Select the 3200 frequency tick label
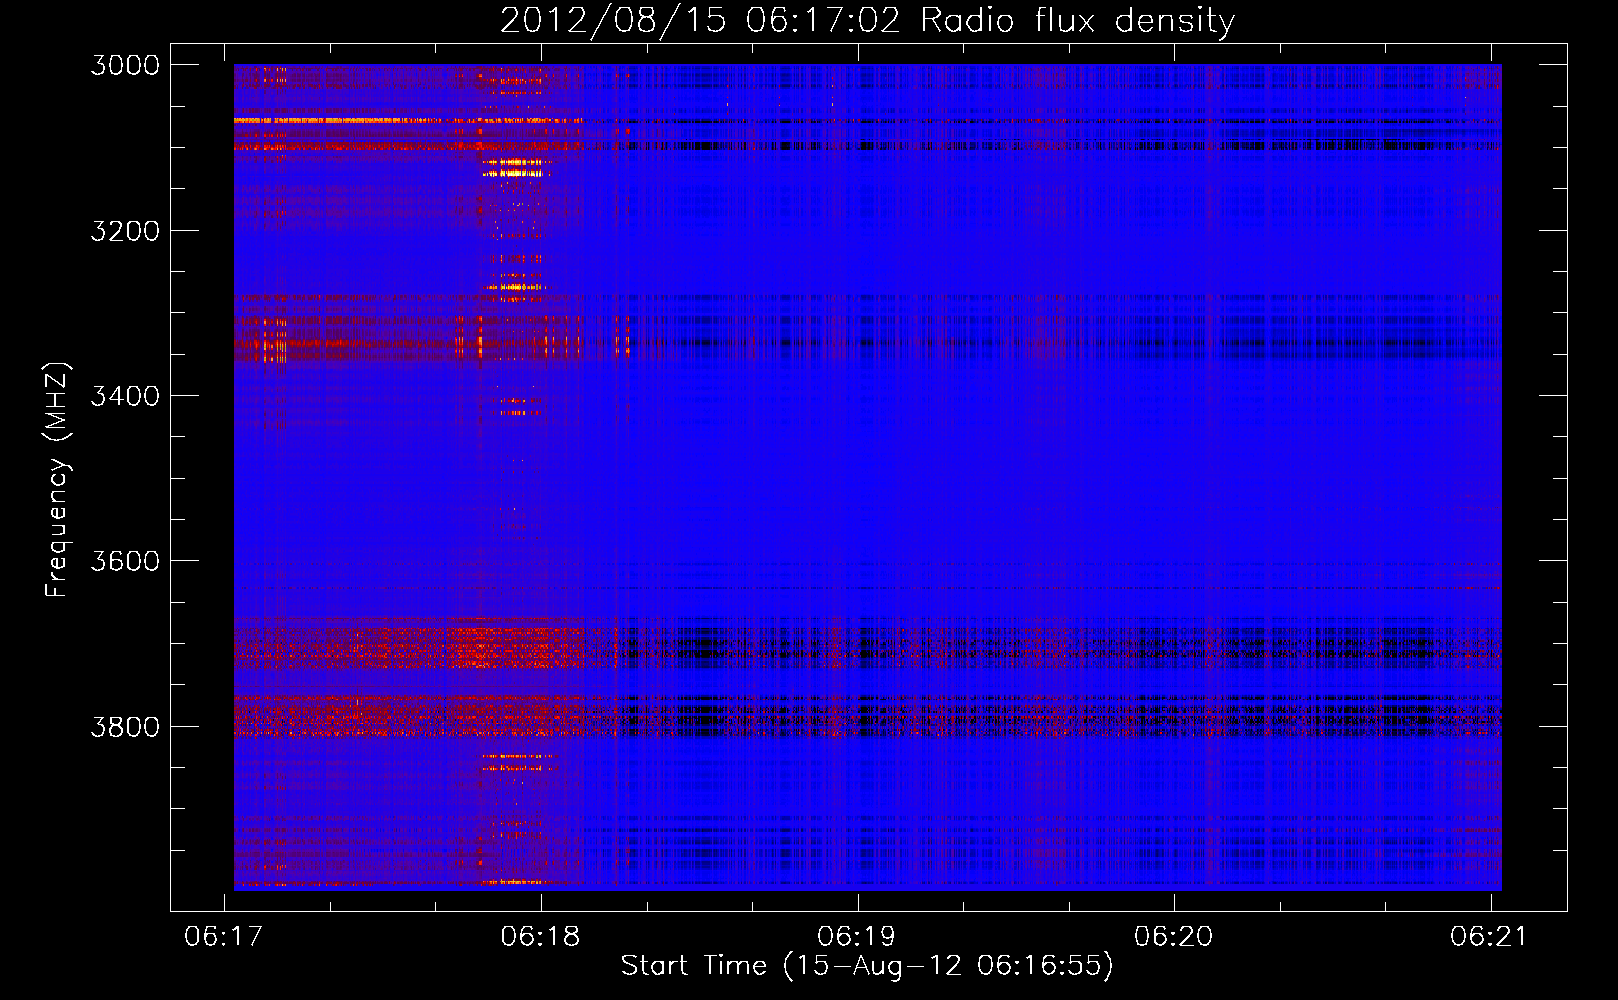The height and width of the screenshot is (1000, 1618). click(125, 231)
